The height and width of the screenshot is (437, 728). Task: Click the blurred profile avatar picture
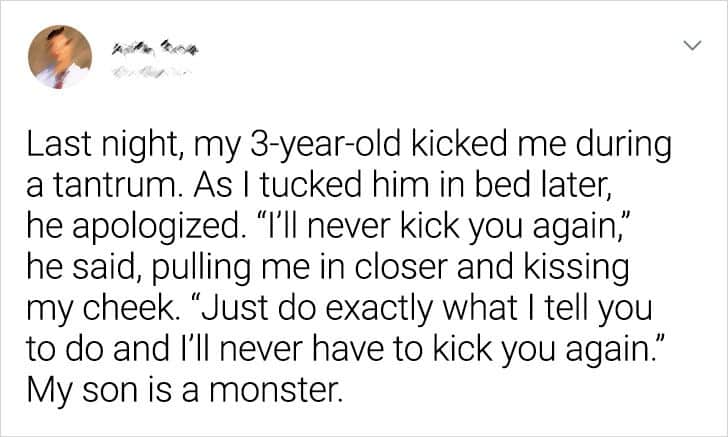point(60,57)
